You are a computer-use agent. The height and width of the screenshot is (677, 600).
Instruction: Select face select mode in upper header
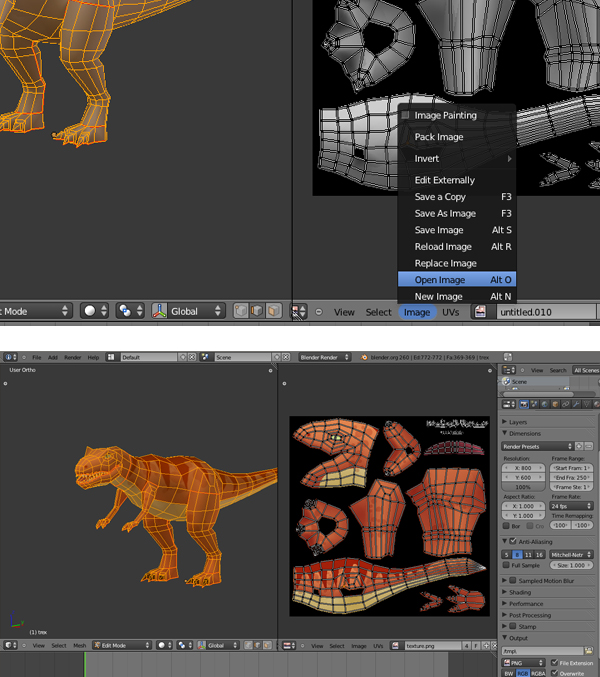pos(274,311)
